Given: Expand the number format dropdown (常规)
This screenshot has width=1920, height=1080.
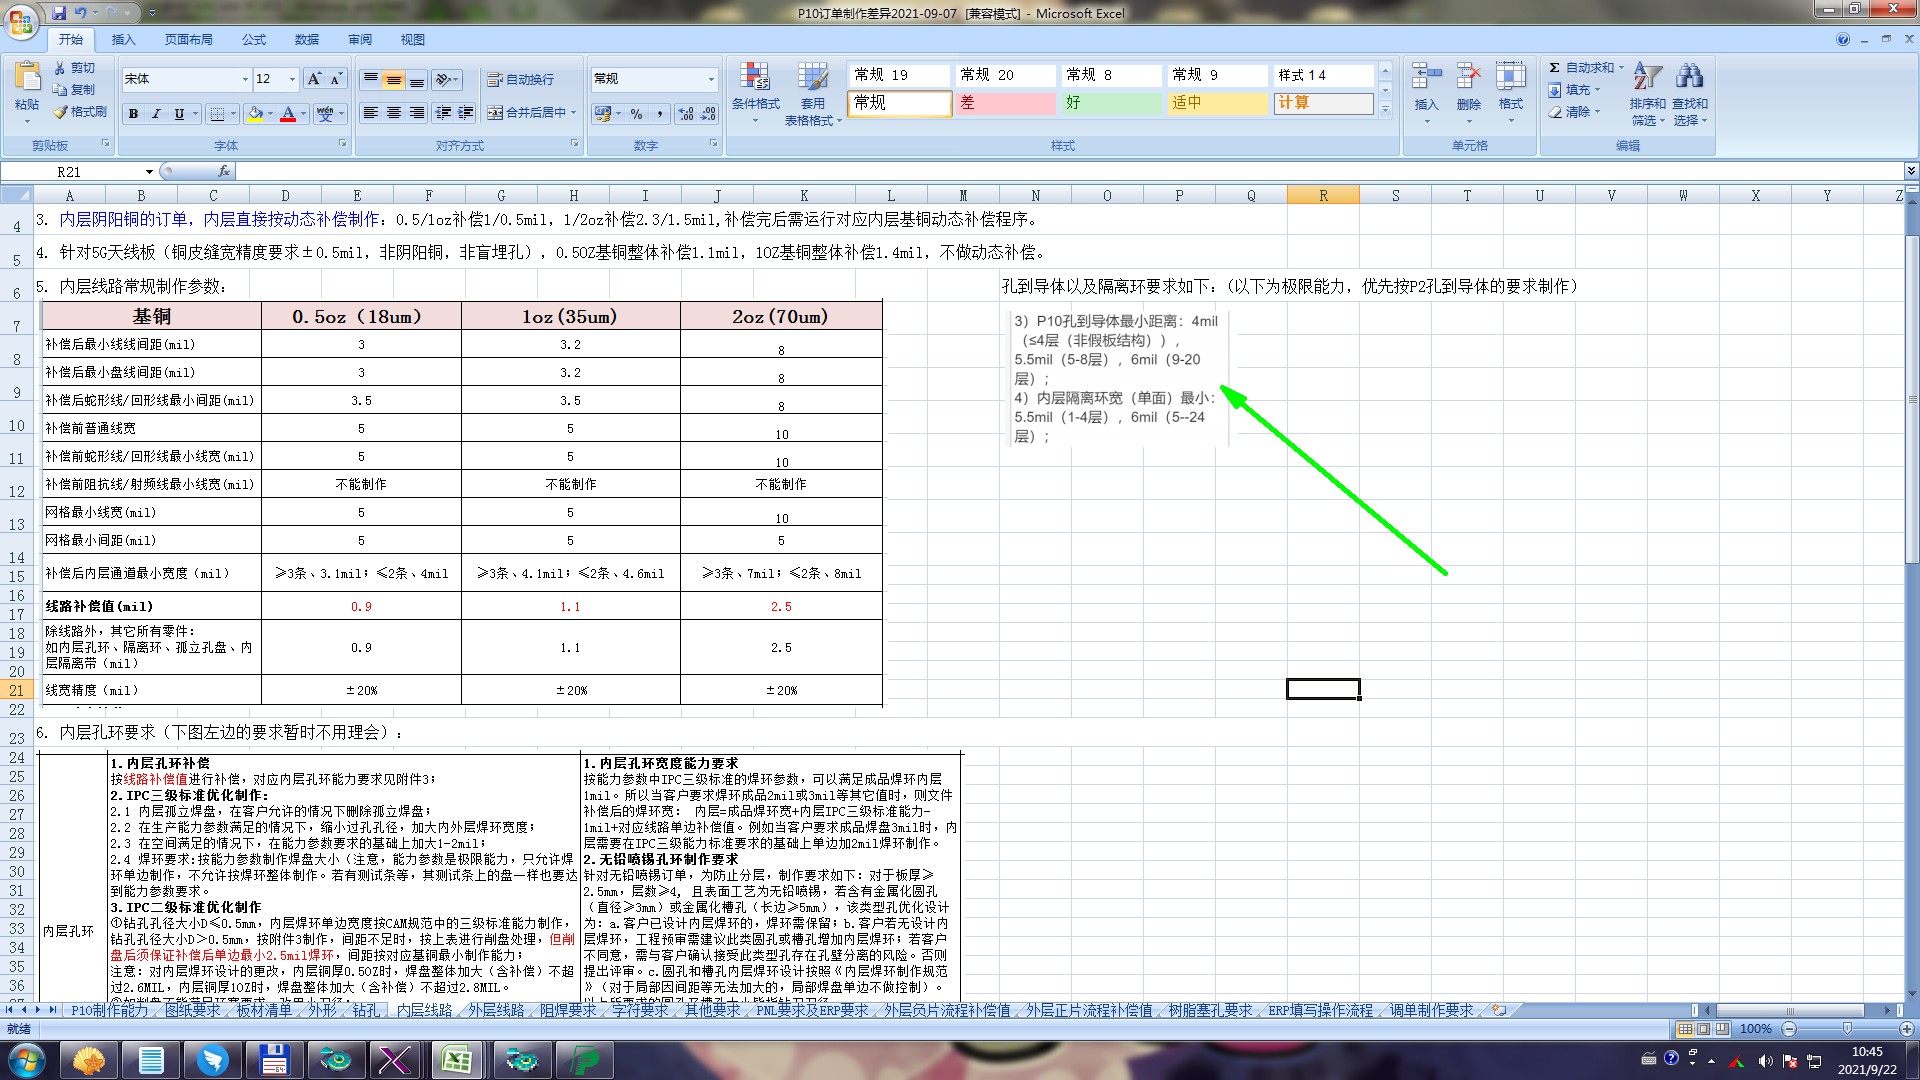Looking at the screenshot, I should point(711,79).
